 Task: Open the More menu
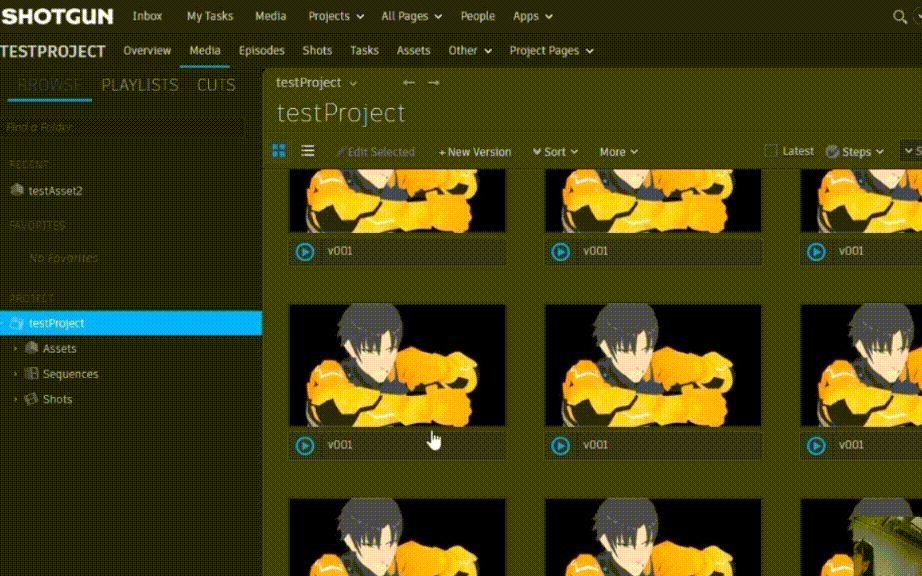(x=618, y=152)
